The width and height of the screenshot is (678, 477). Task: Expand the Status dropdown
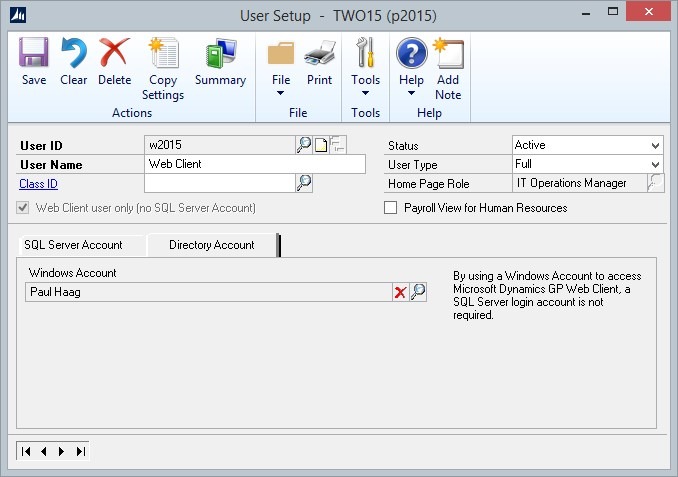click(x=655, y=146)
